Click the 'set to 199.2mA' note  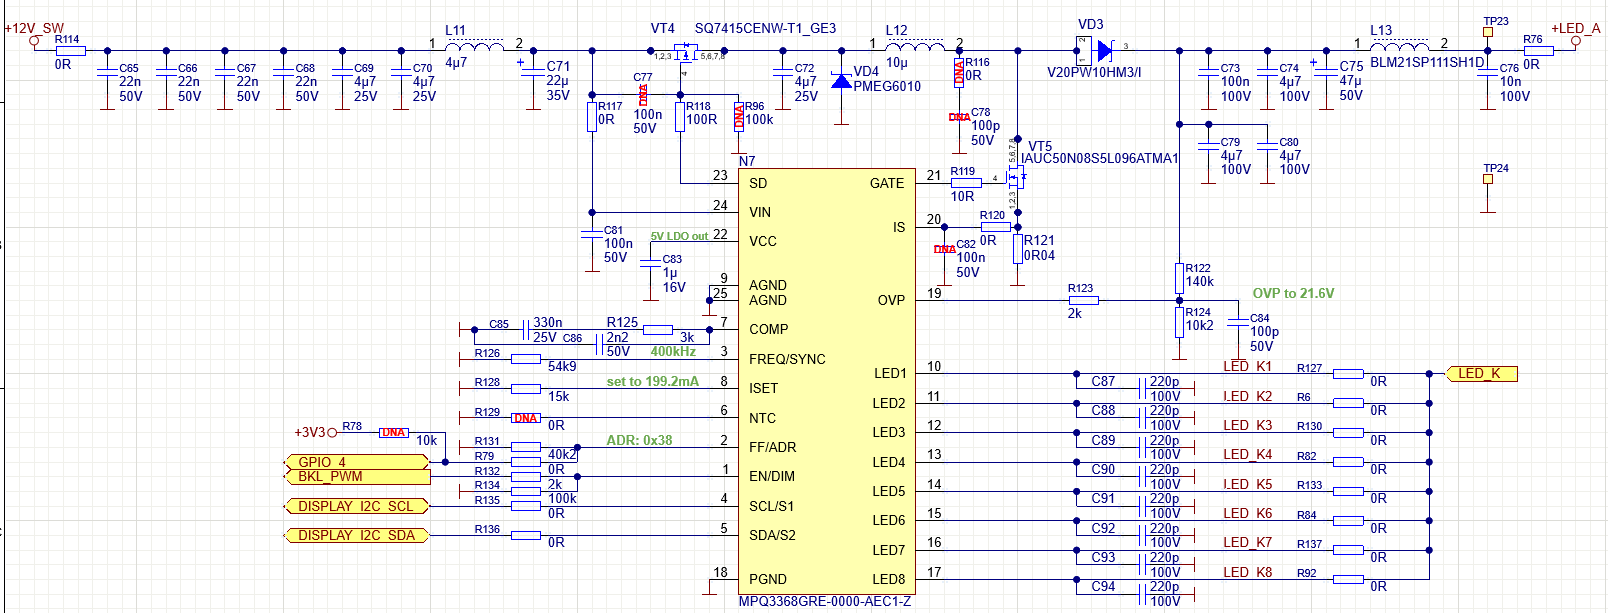click(653, 381)
